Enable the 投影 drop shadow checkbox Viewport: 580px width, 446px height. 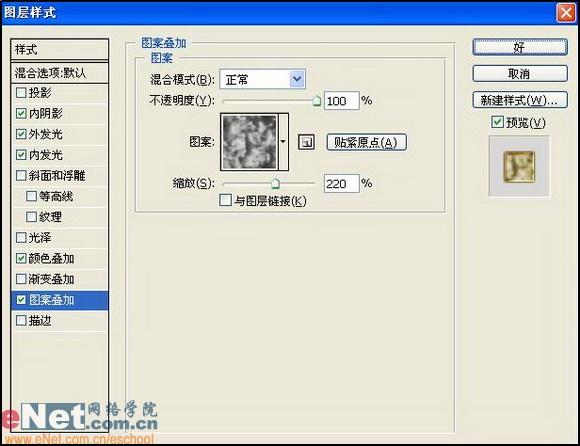pos(21,92)
